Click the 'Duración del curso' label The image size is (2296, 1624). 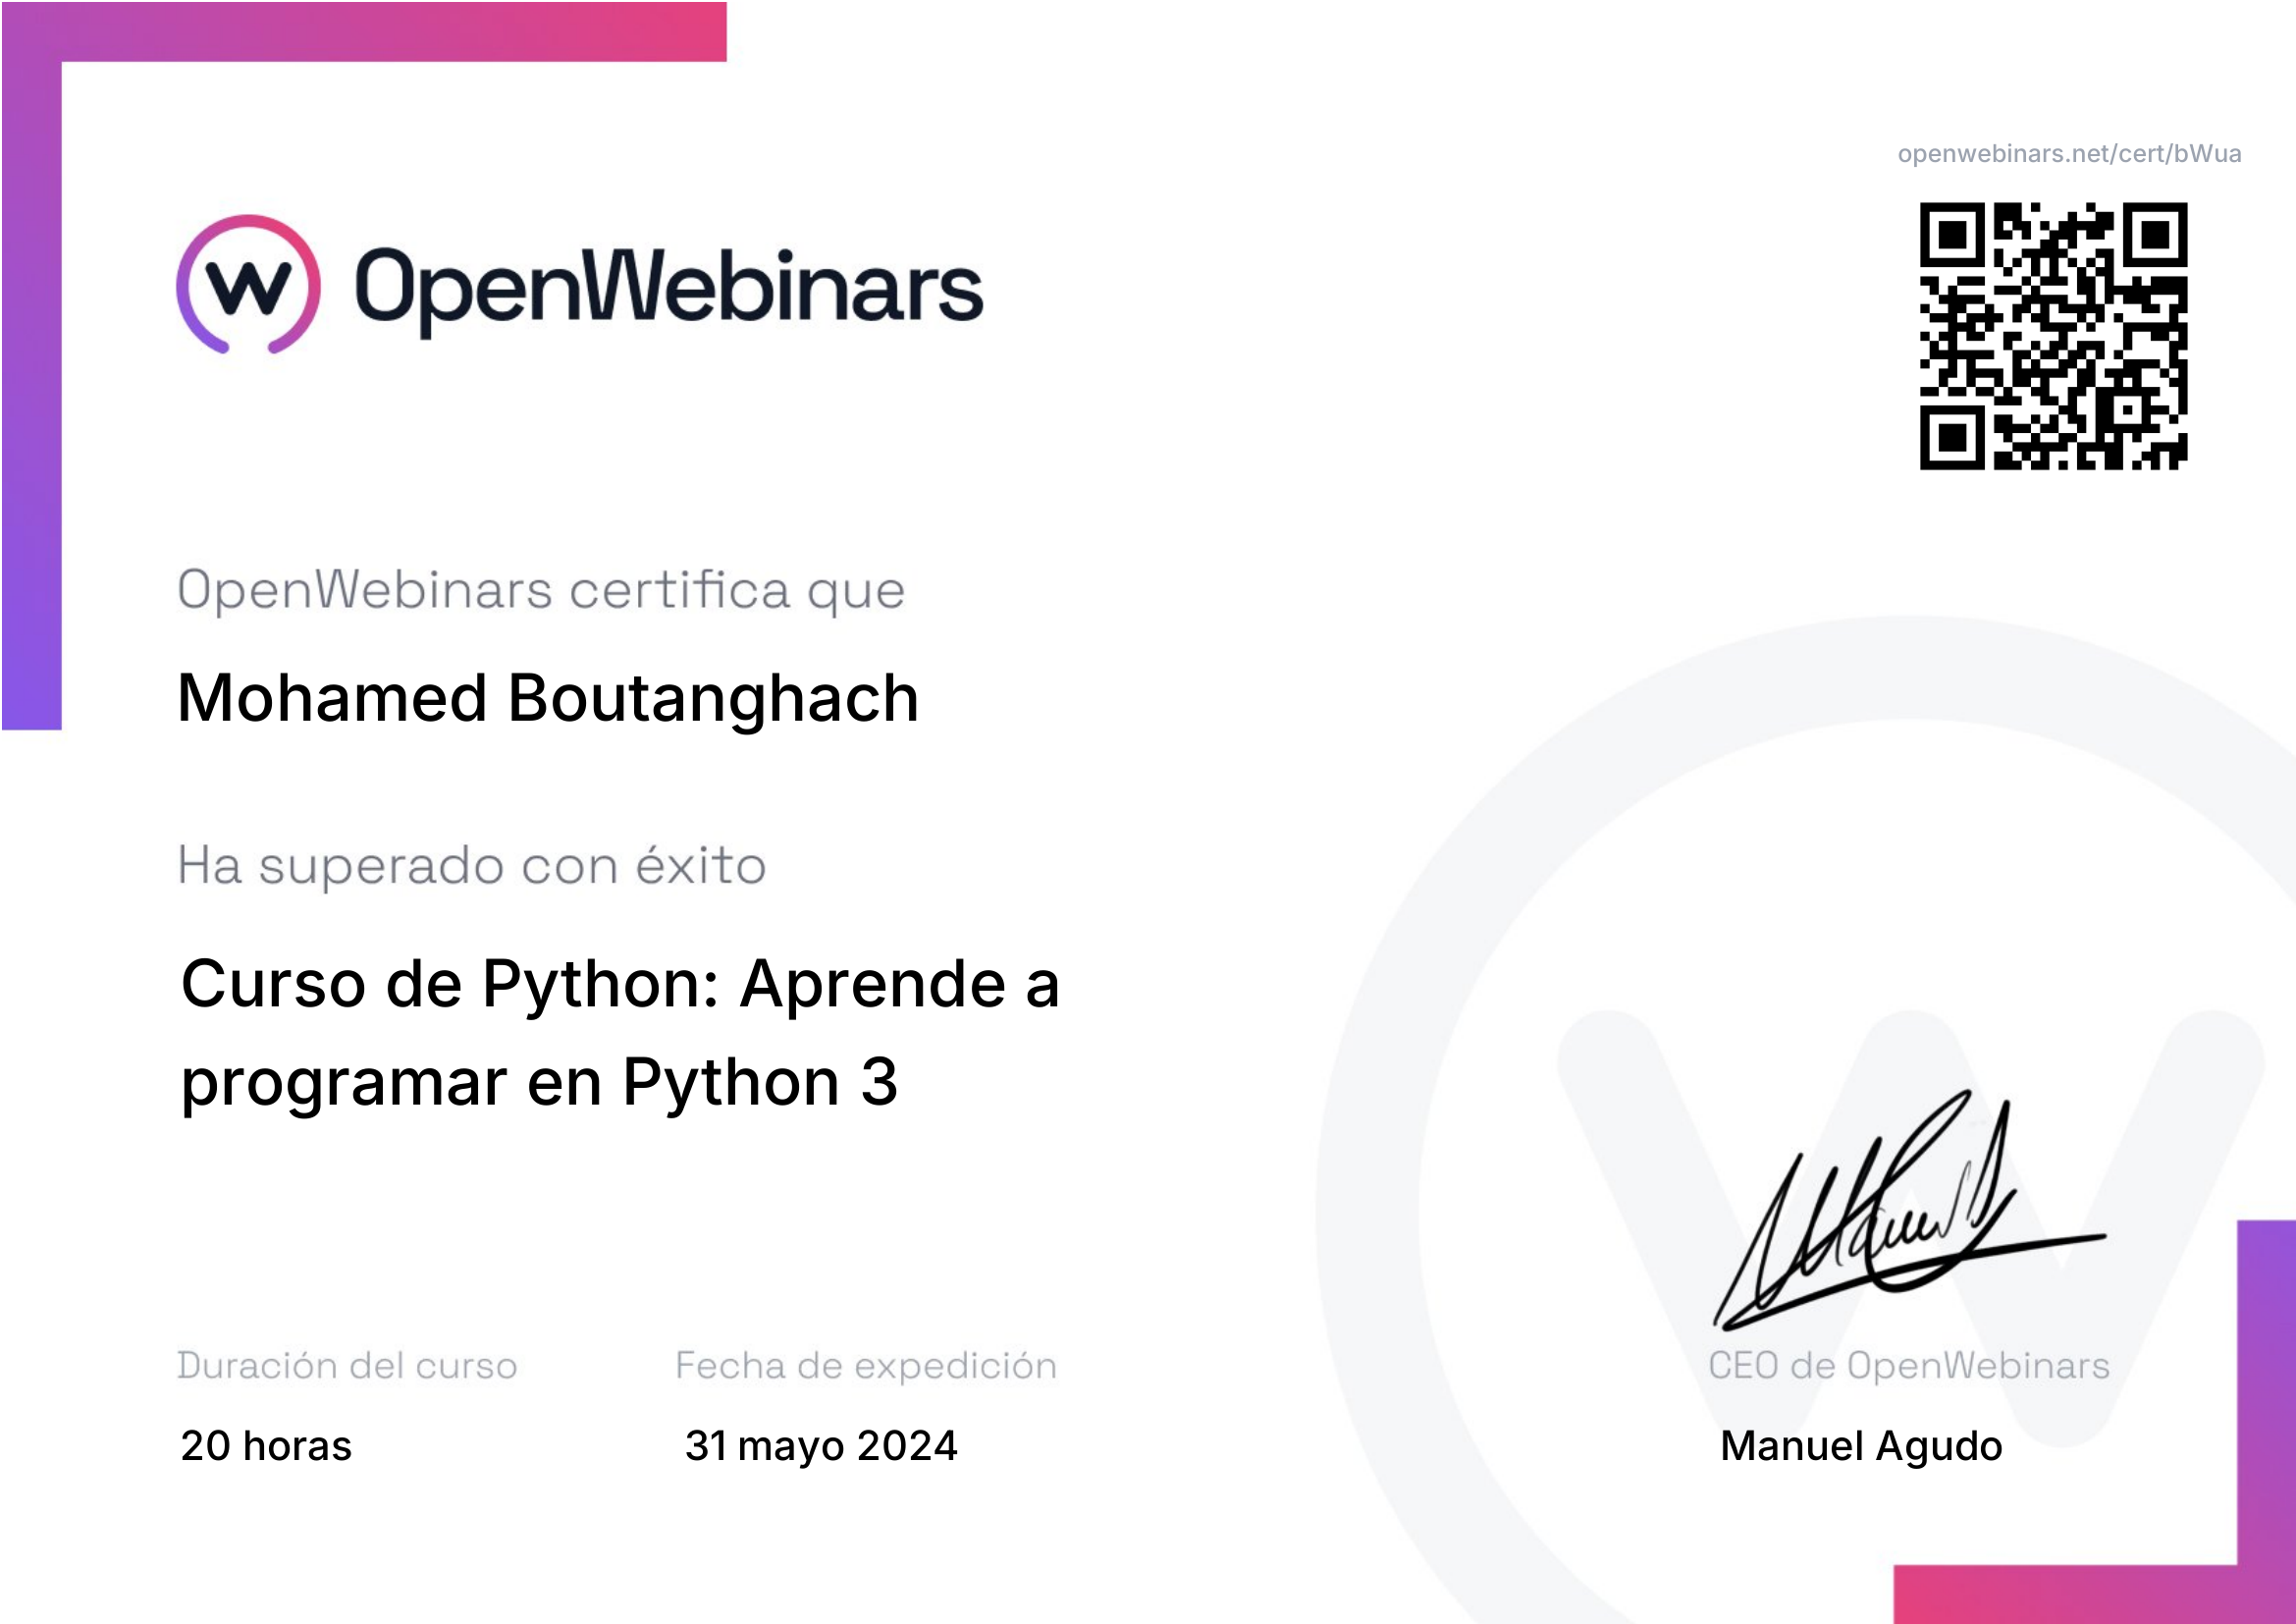347,1366
